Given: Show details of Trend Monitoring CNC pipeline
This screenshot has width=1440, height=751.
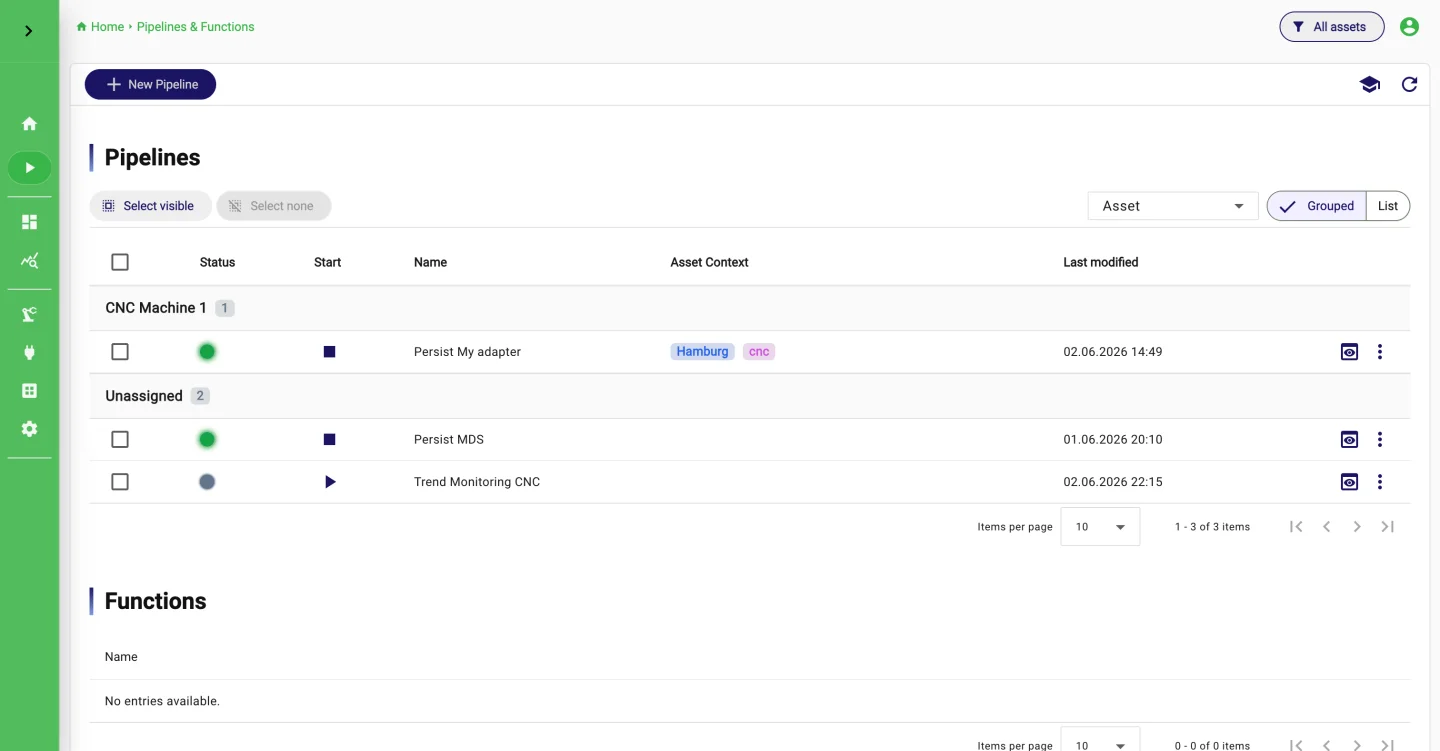Looking at the screenshot, I should pos(1349,482).
